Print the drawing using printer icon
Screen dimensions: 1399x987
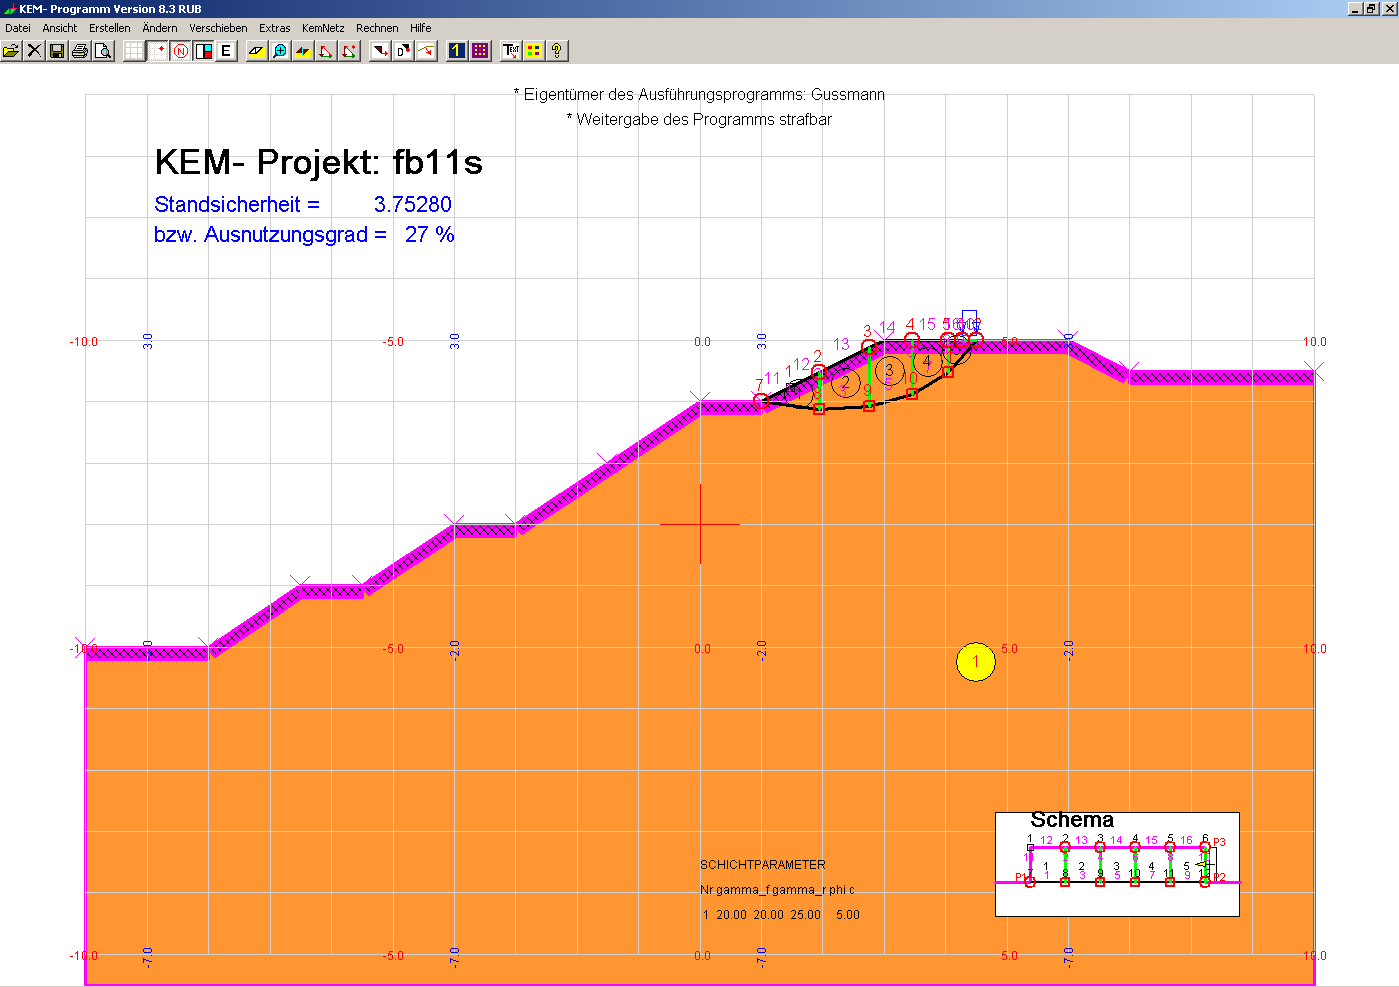80,50
